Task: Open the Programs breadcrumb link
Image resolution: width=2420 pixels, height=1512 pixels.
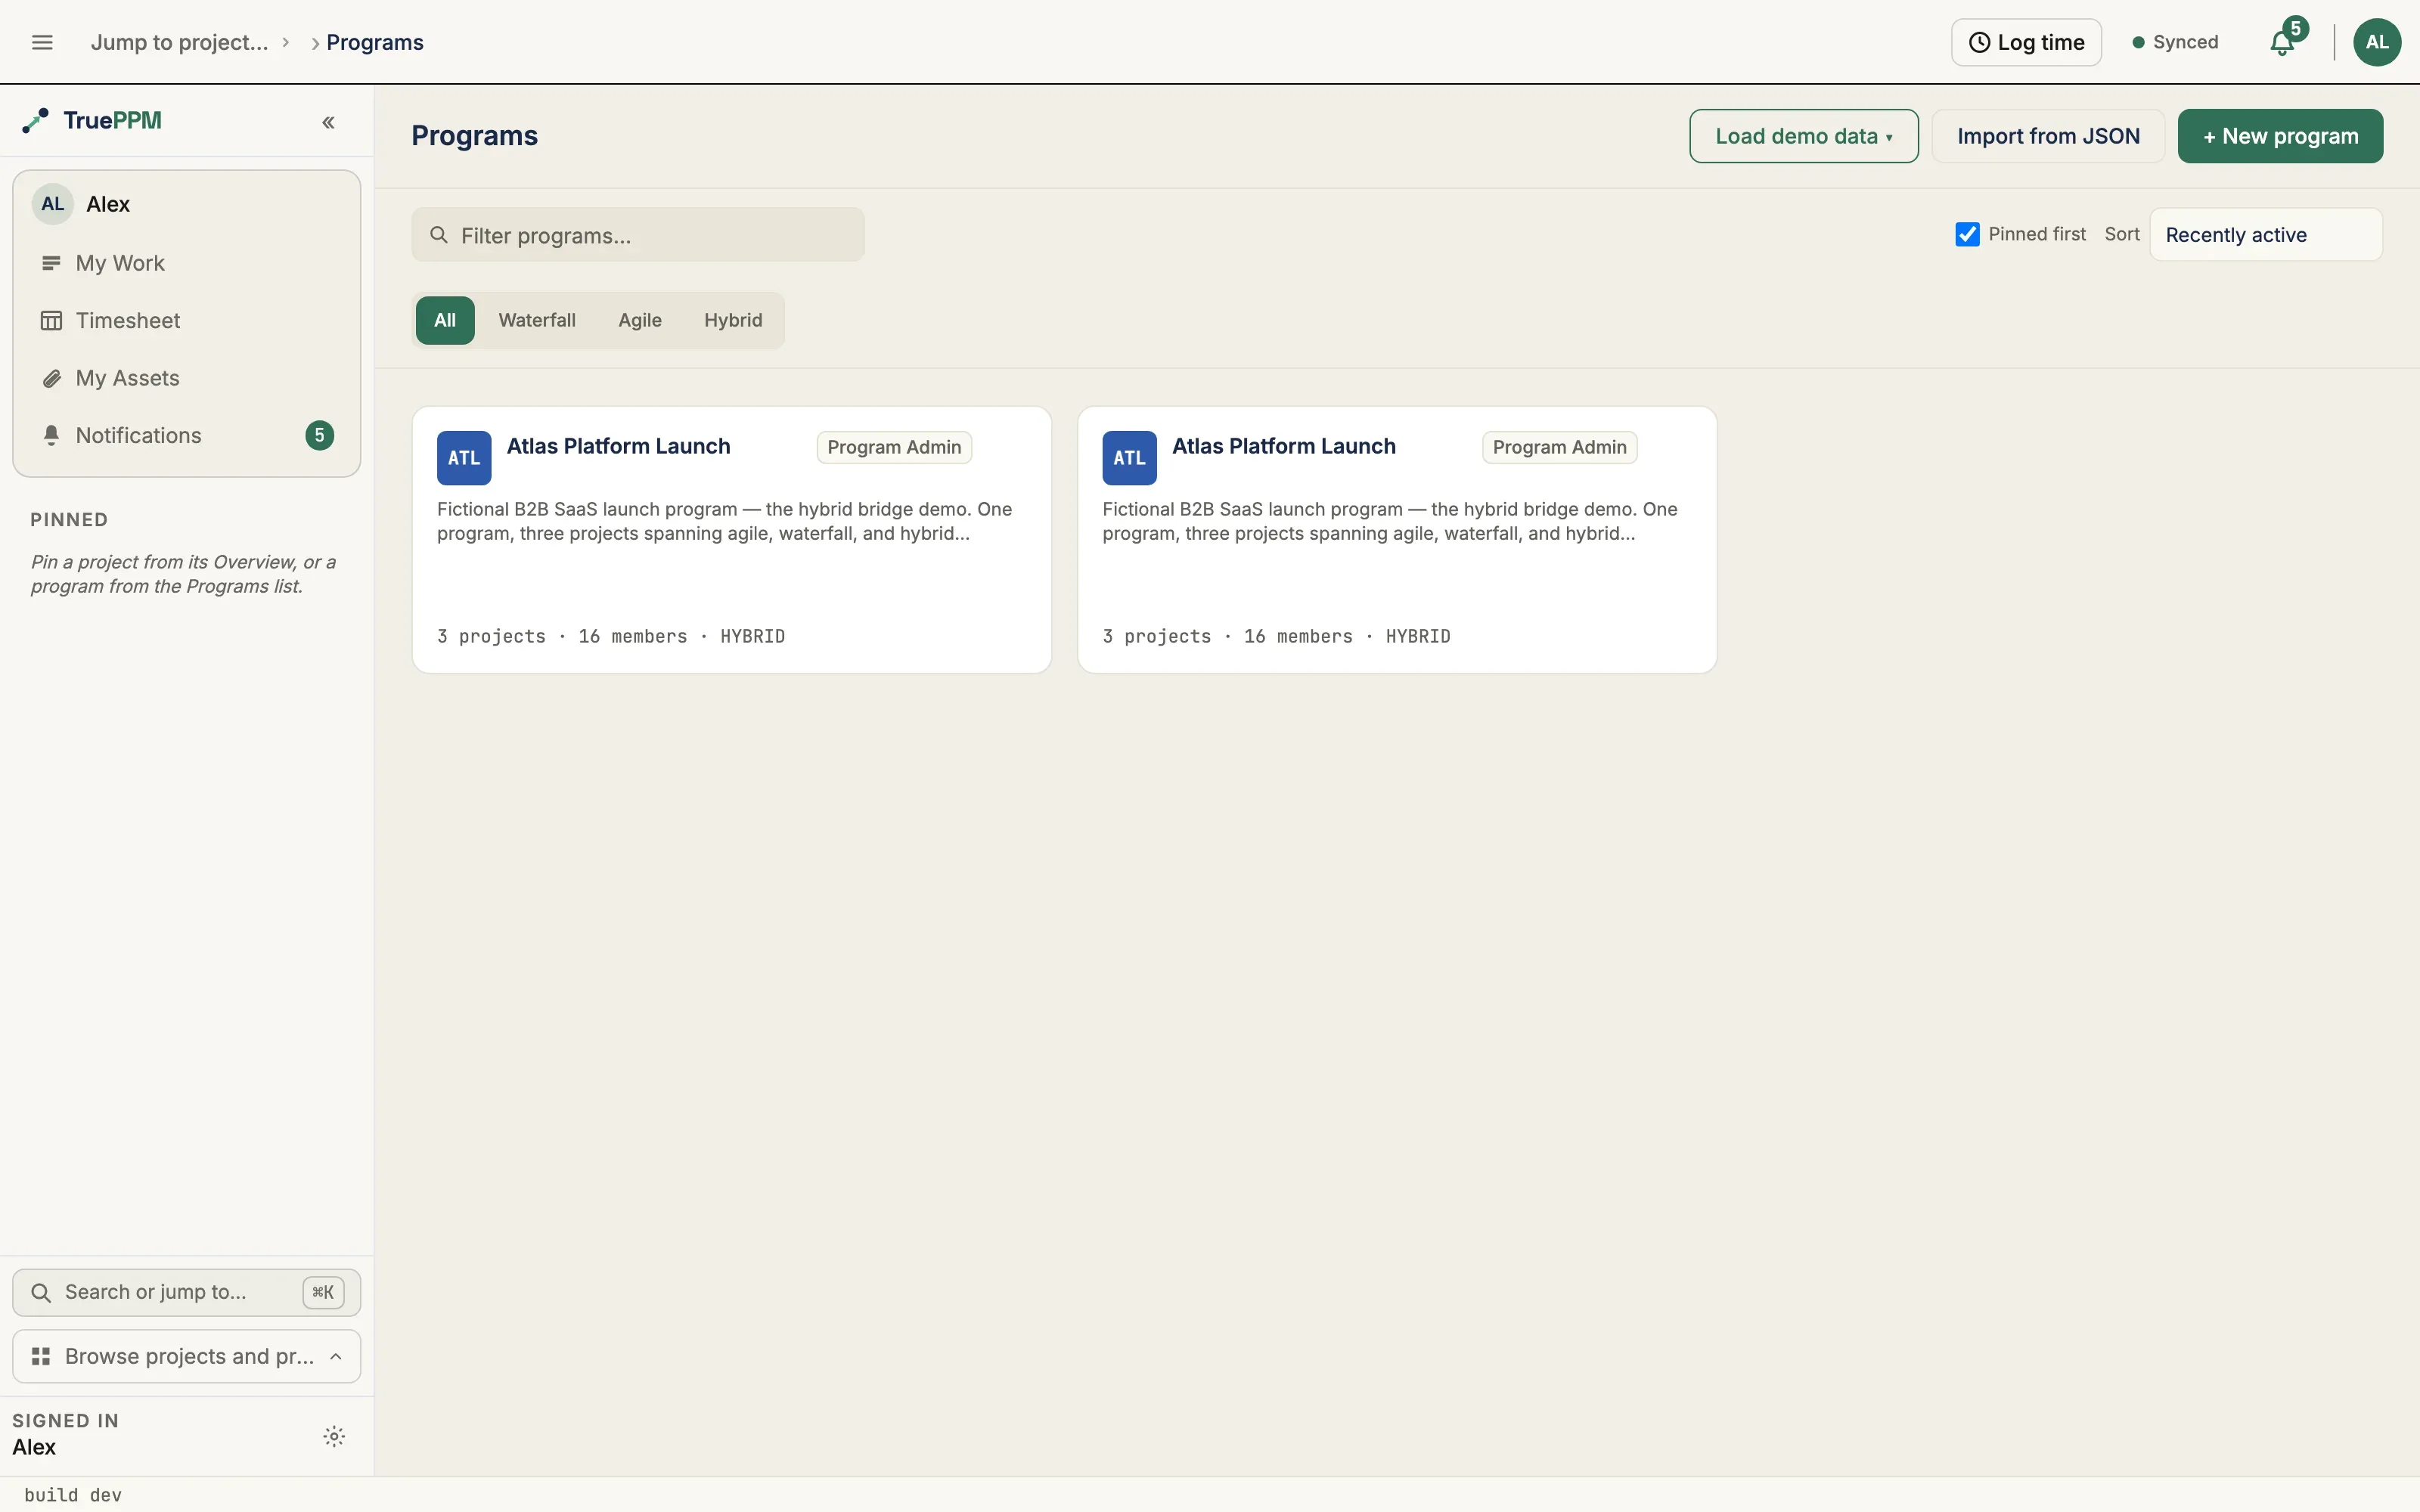Action: coord(375,42)
